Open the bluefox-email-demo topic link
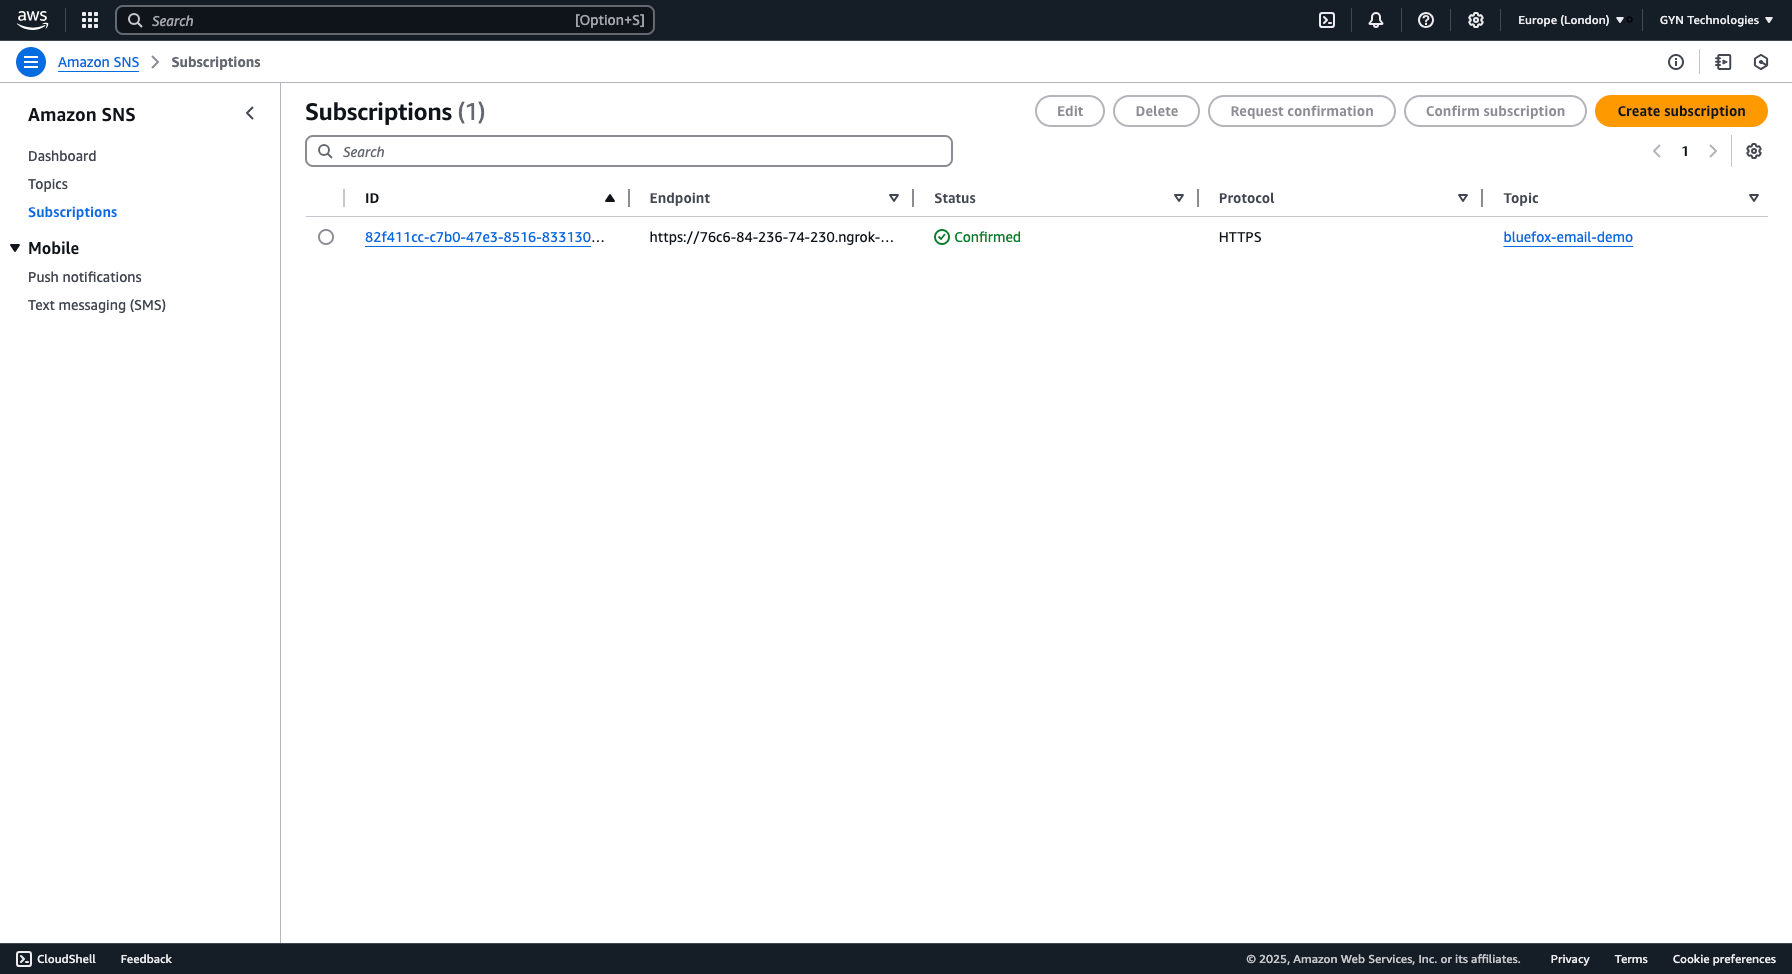1792x974 pixels. (x=1567, y=237)
